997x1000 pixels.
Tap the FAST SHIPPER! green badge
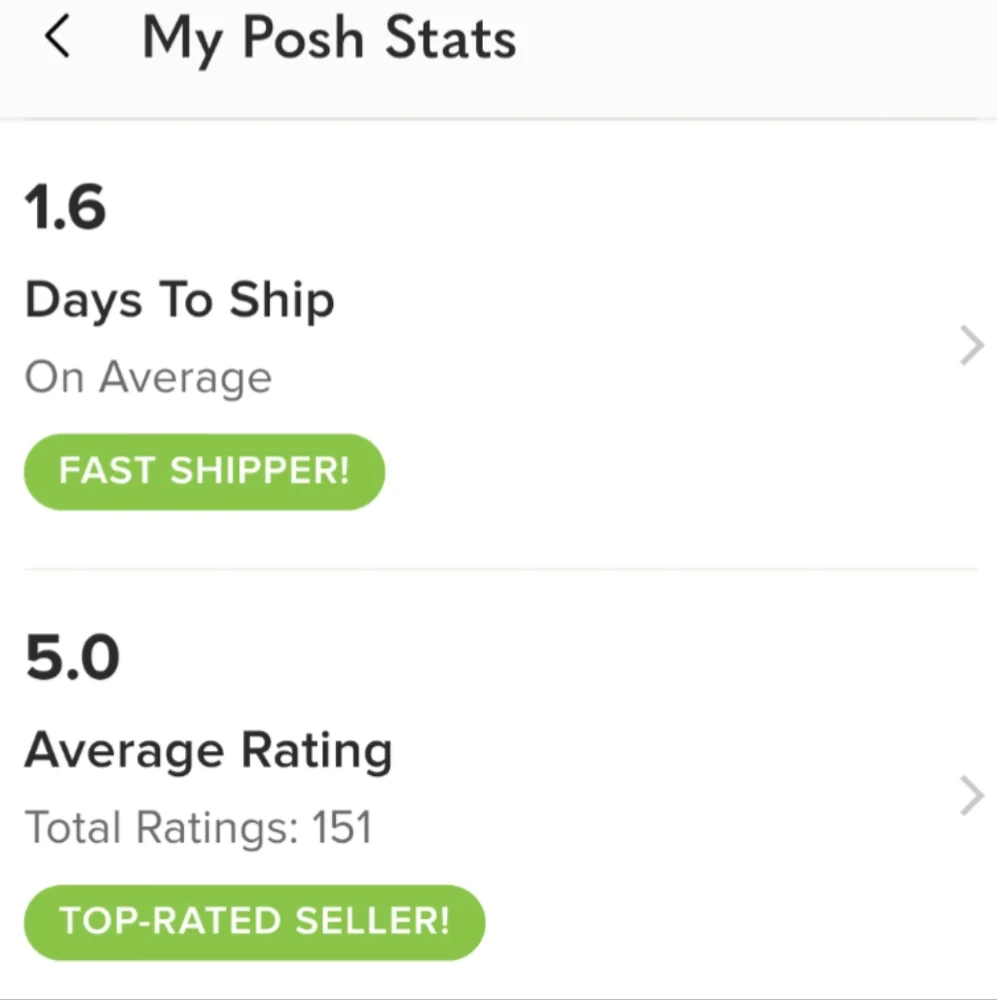pyautogui.click(x=204, y=471)
